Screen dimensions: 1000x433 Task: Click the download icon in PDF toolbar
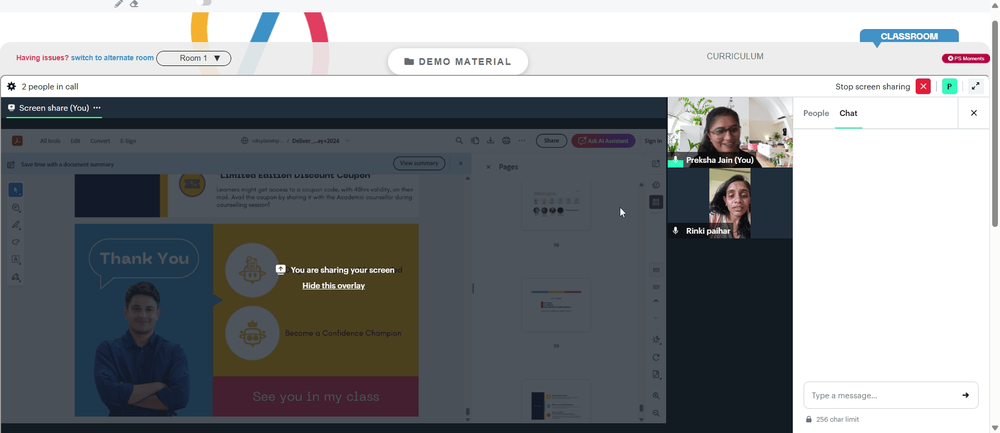click(x=490, y=141)
